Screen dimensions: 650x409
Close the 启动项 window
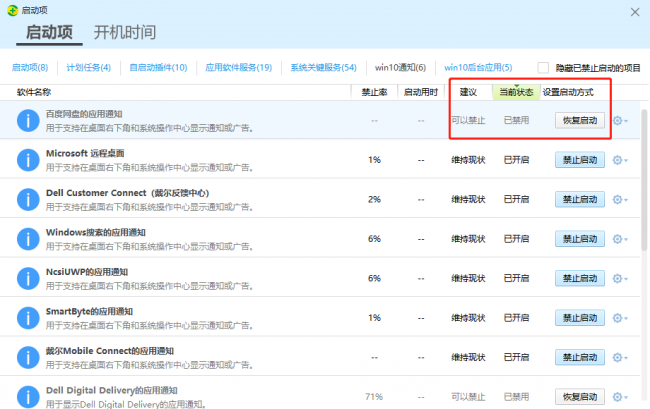point(635,12)
